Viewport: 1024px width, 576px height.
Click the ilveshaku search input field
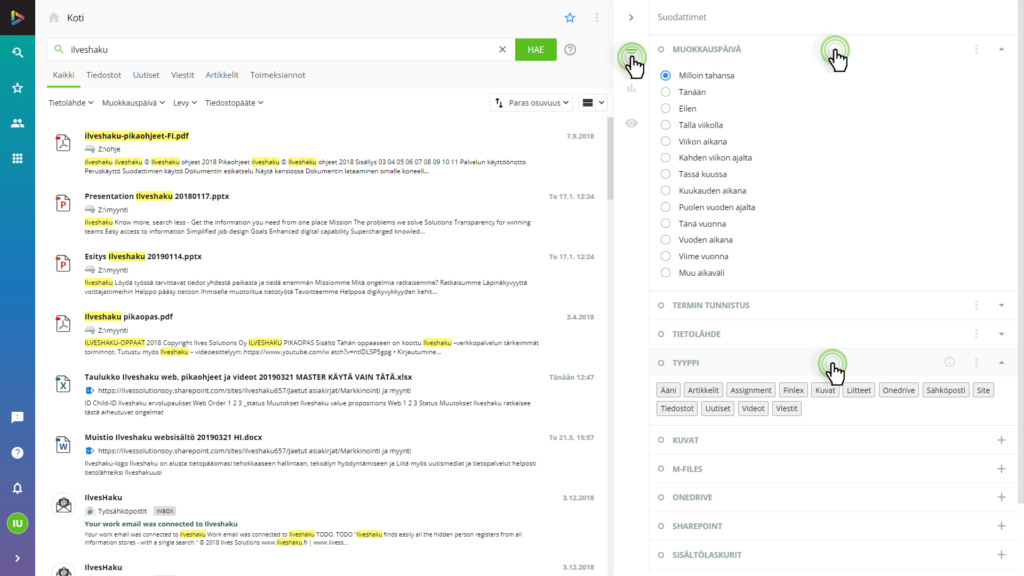pyautogui.click(x=281, y=50)
